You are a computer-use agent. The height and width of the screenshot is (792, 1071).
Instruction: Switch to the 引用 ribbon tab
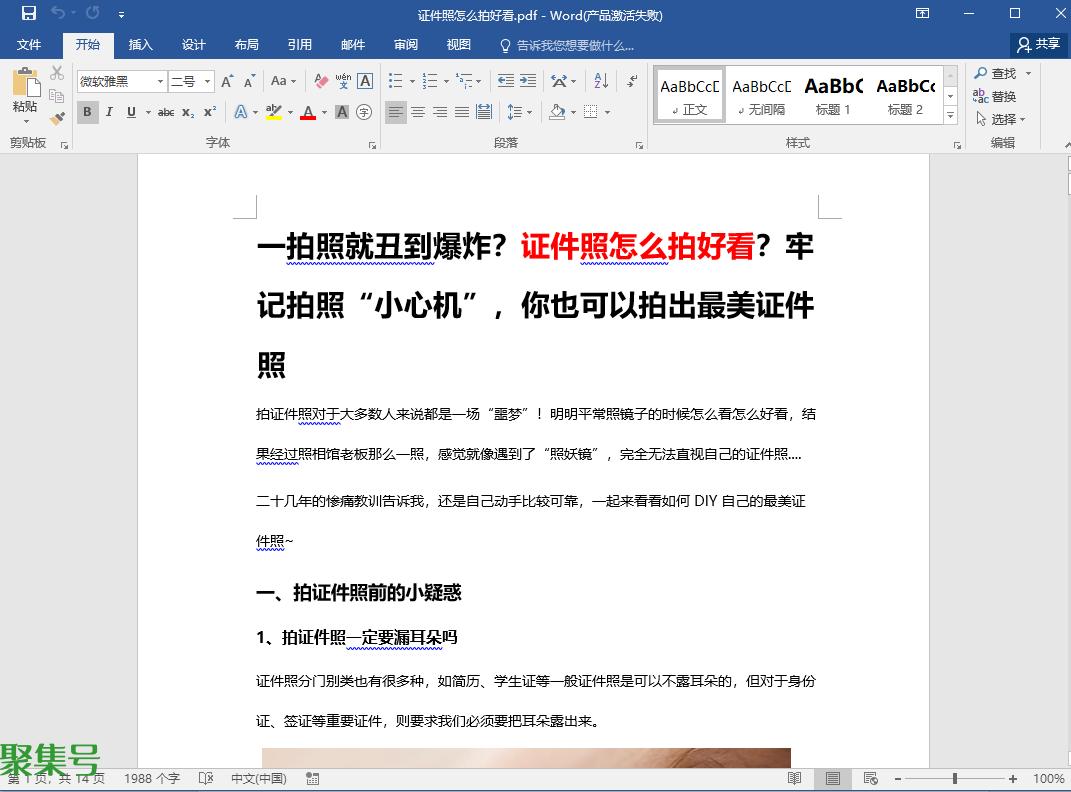click(x=301, y=44)
